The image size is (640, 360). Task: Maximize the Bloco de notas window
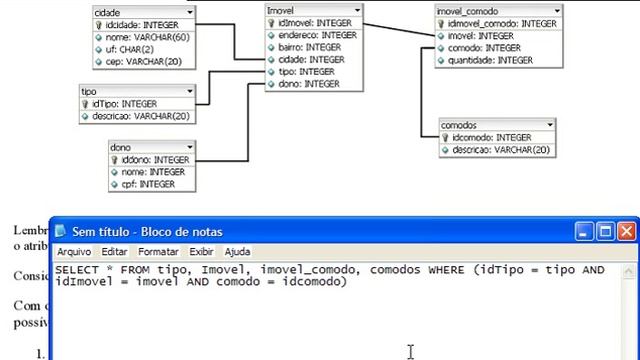click(x=605, y=231)
